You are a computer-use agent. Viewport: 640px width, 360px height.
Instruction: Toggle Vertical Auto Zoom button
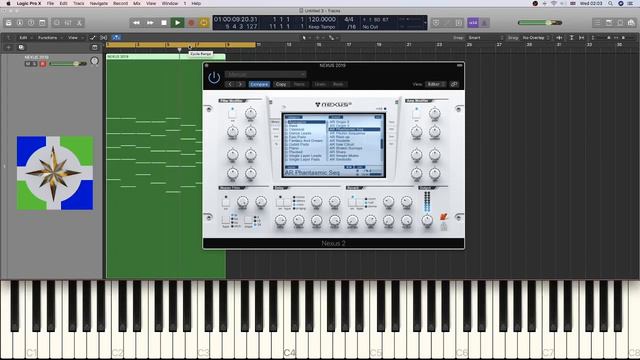pyautogui.click(x=571, y=38)
